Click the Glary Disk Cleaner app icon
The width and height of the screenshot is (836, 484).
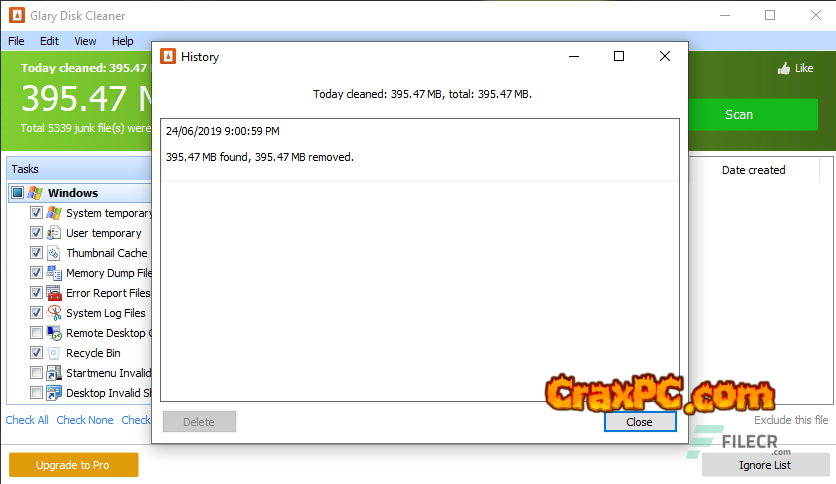[x=17, y=15]
